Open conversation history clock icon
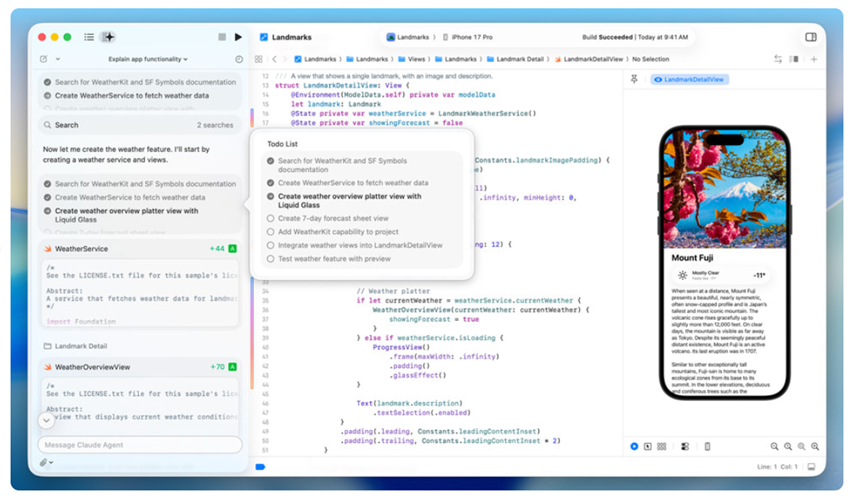The height and width of the screenshot is (498, 854). click(239, 59)
